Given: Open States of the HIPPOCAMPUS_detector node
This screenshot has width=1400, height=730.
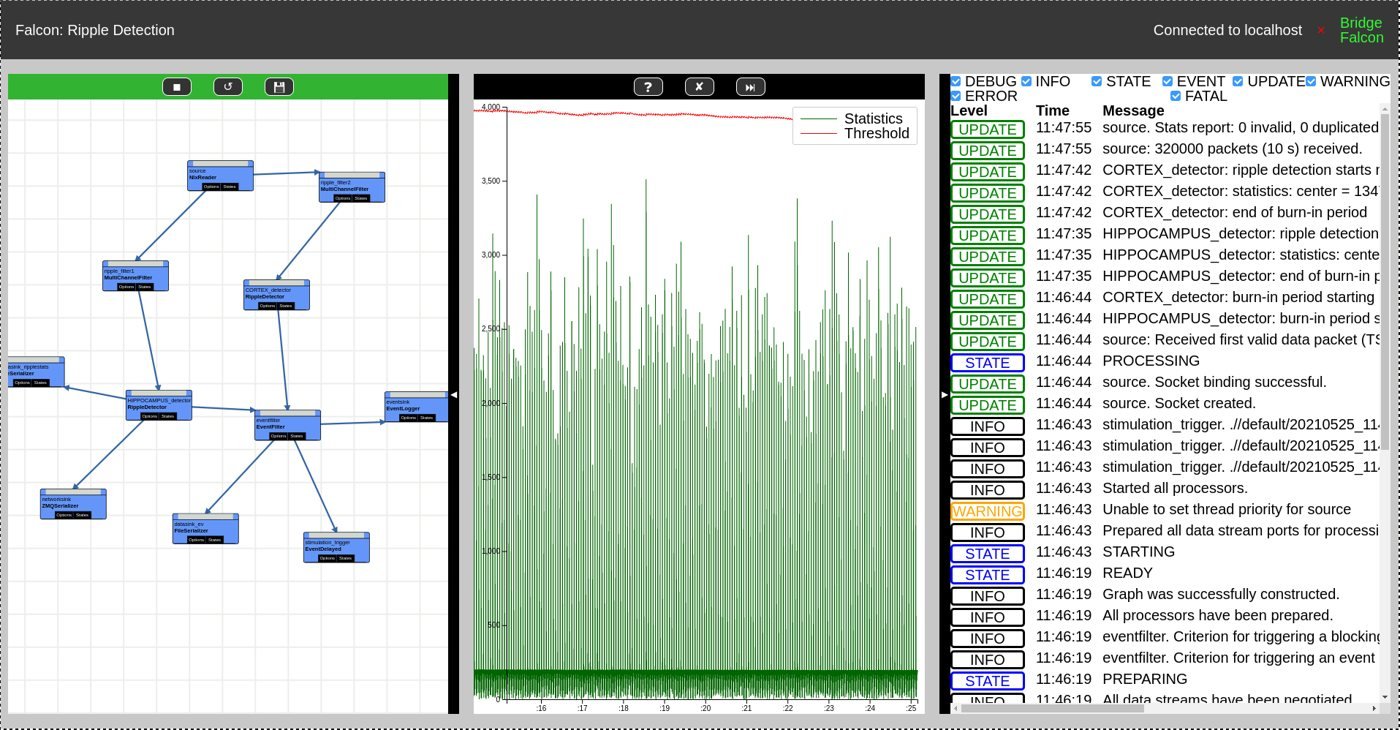Looking at the screenshot, I should coord(168,416).
